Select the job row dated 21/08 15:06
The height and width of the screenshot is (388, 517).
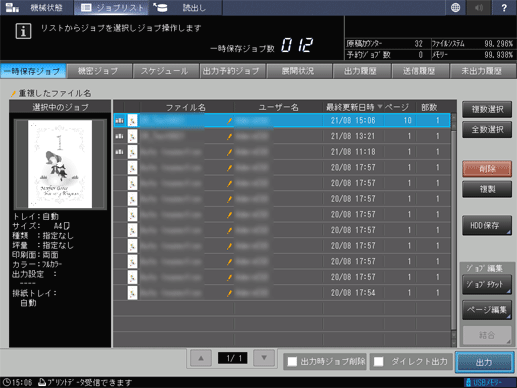(x=282, y=120)
